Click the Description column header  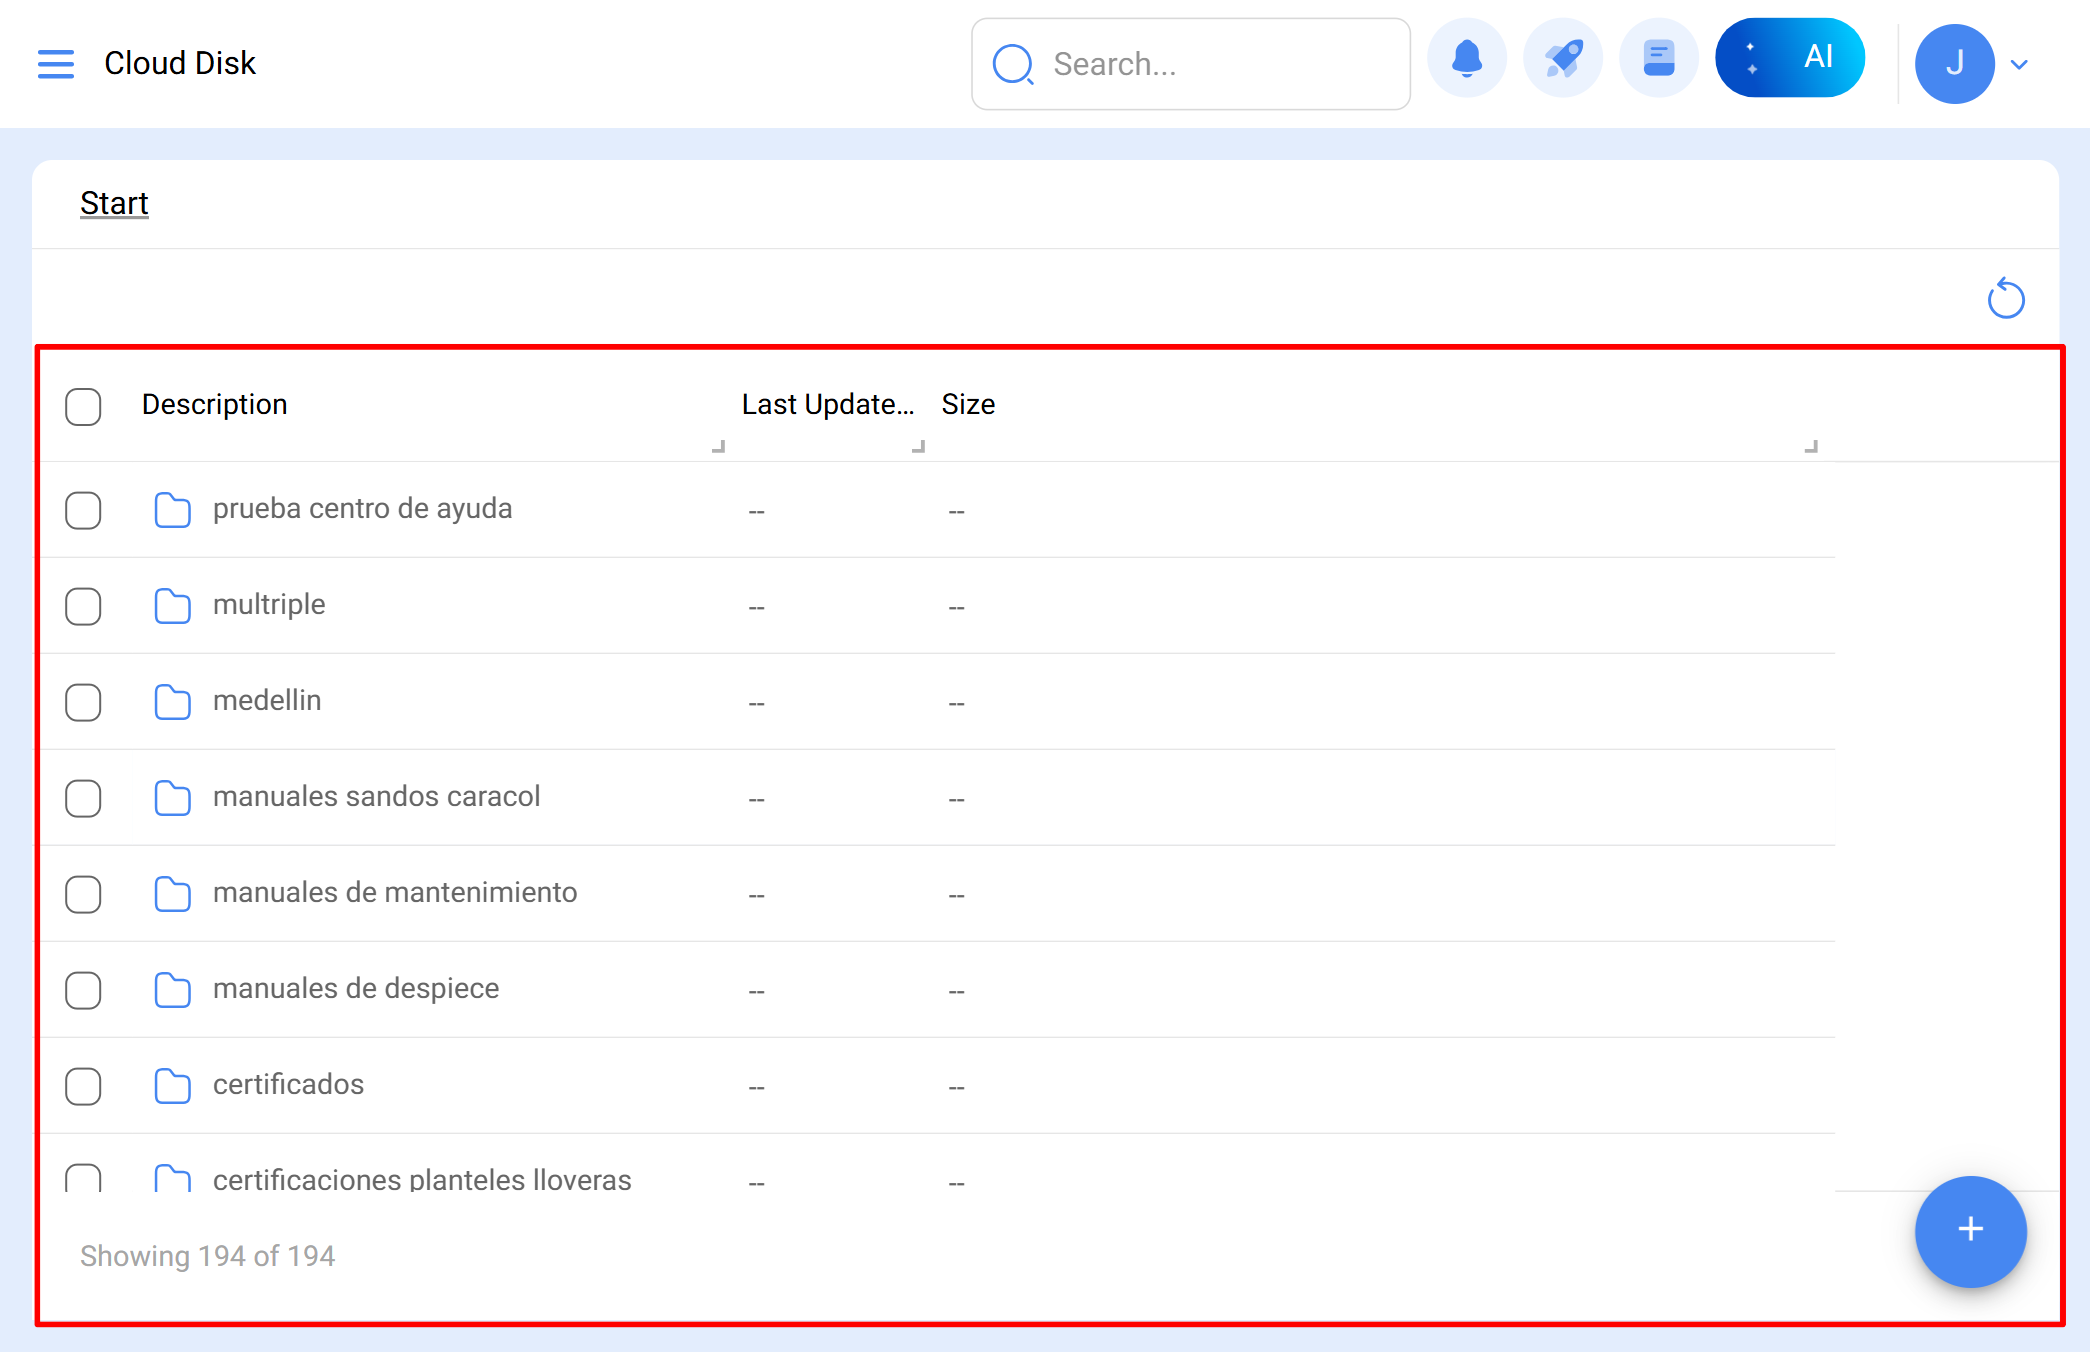tap(214, 405)
